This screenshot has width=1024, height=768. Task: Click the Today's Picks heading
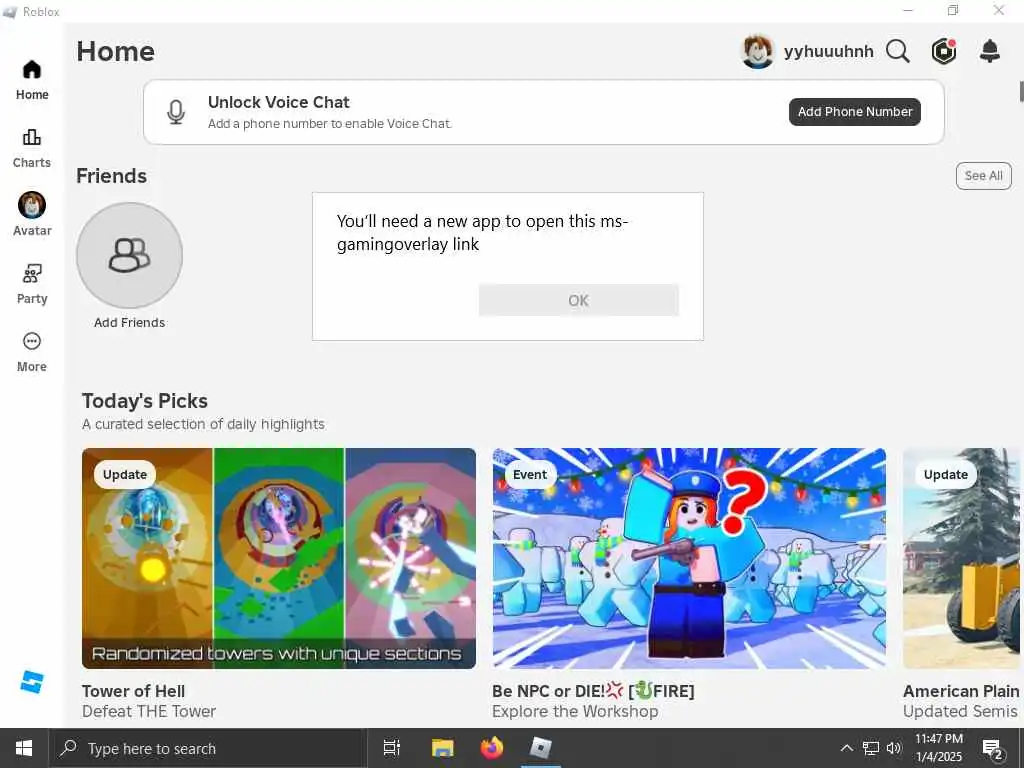coord(145,401)
